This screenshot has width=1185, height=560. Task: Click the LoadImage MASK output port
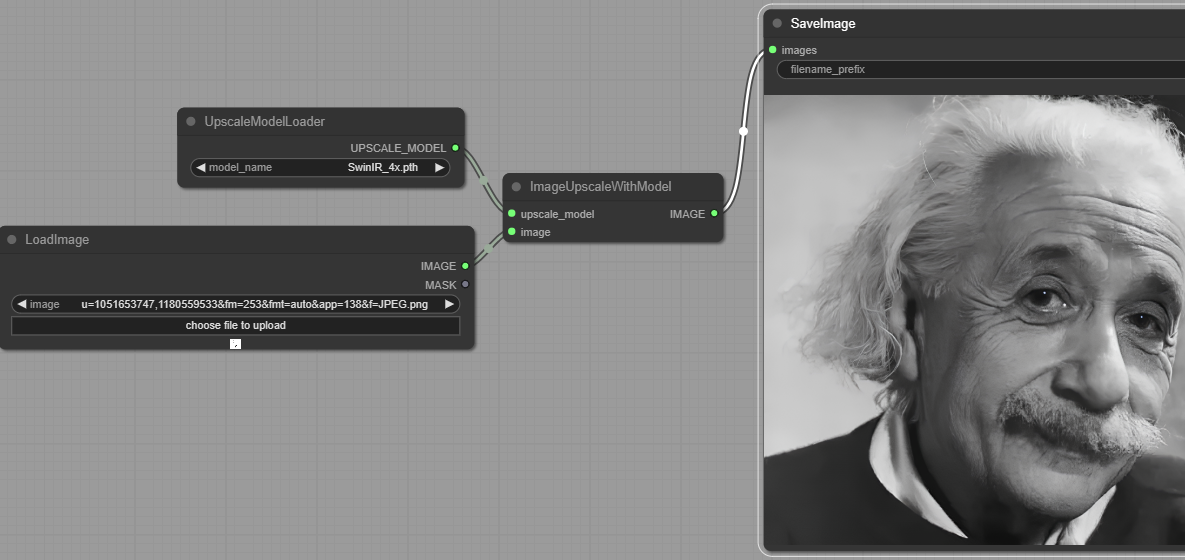pos(465,285)
